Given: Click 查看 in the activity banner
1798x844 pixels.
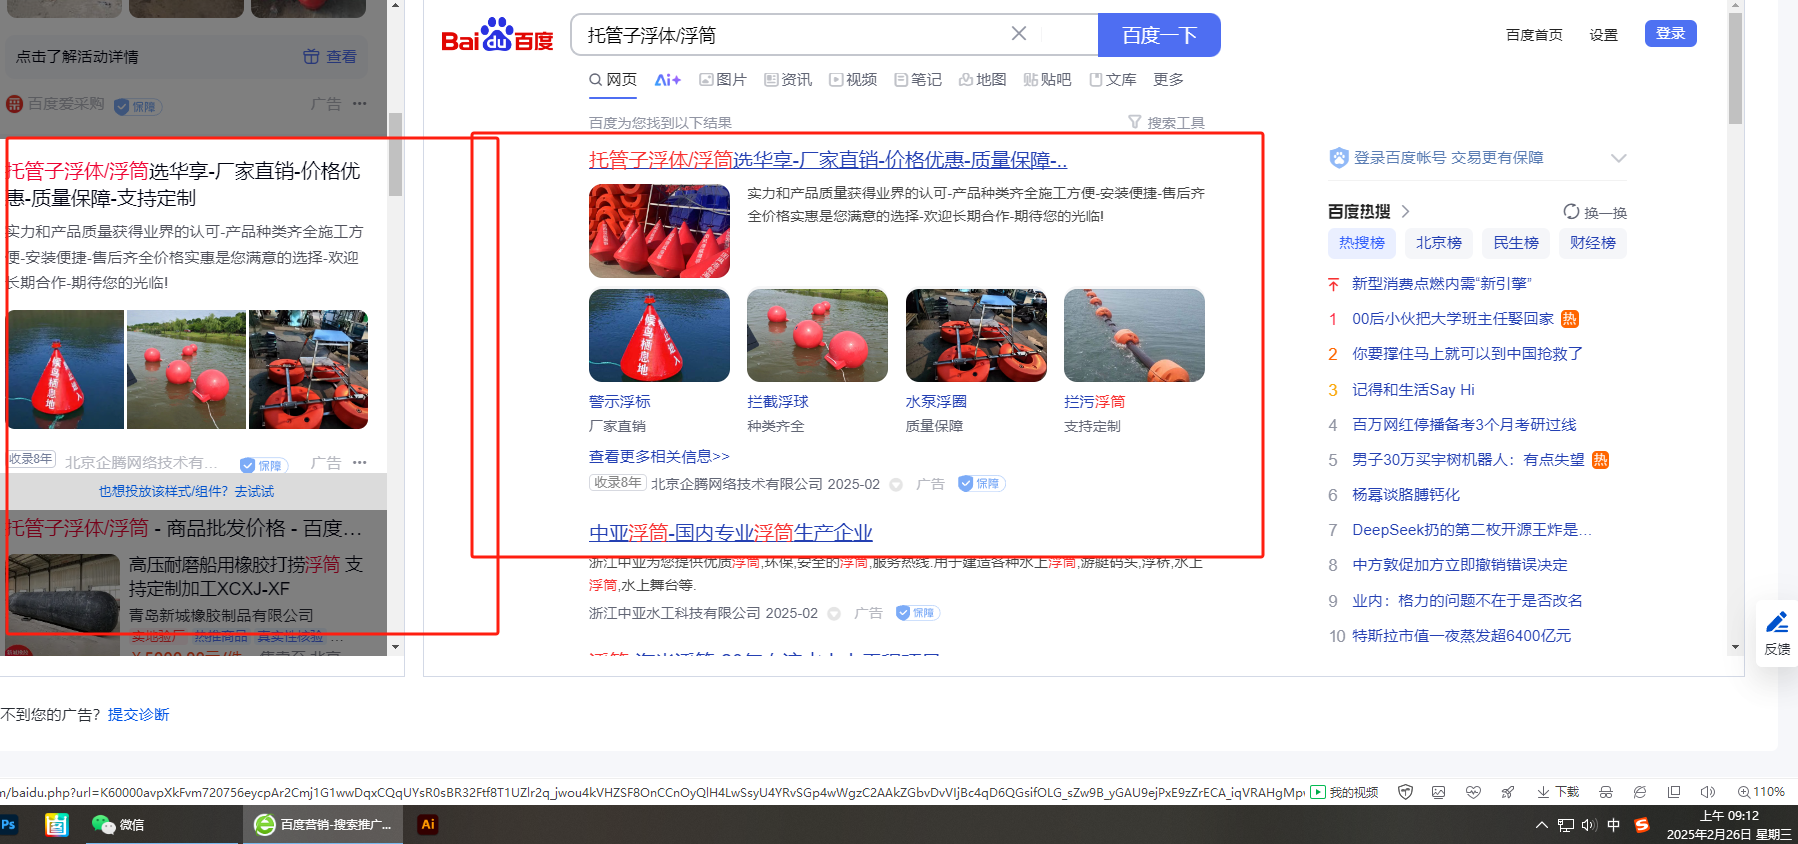Looking at the screenshot, I should [331, 57].
